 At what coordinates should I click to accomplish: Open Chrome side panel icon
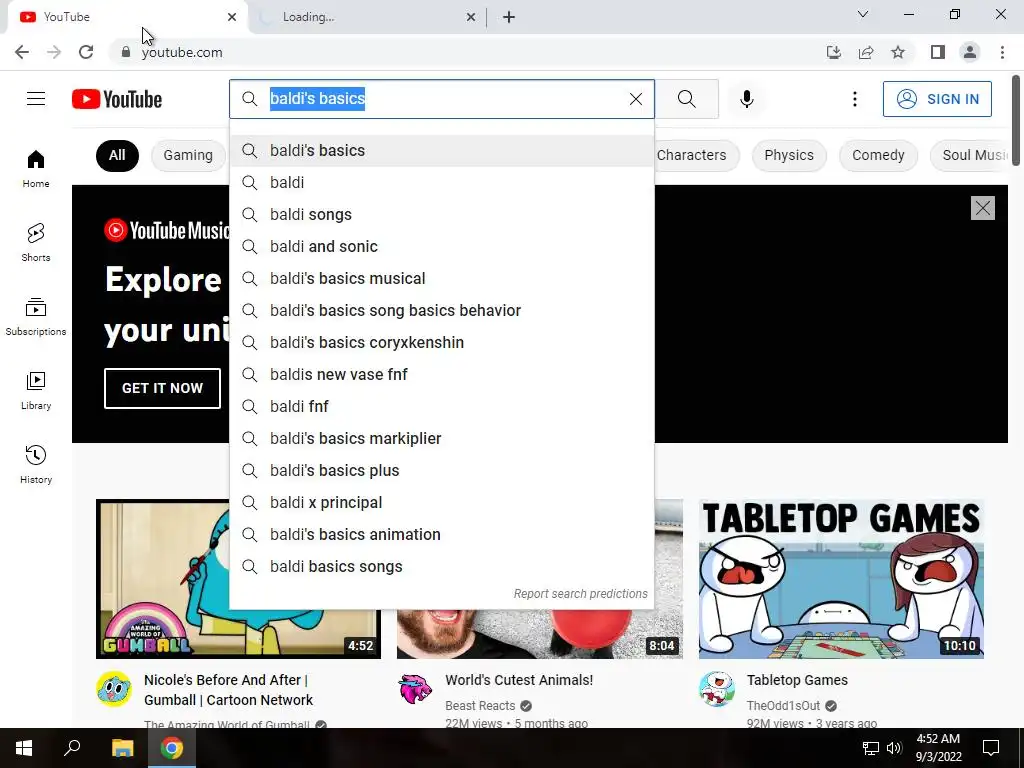point(938,52)
